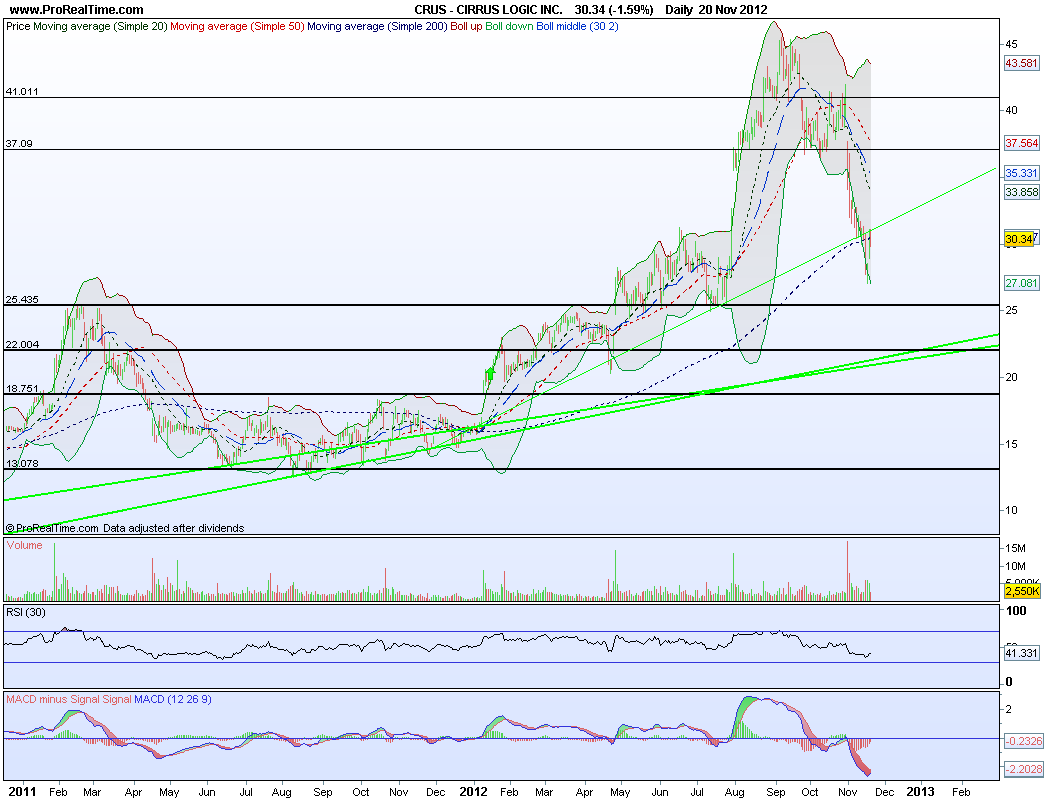Click the 2011 year label on time axis
This screenshot has width=1050, height=800.
coord(22,791)
